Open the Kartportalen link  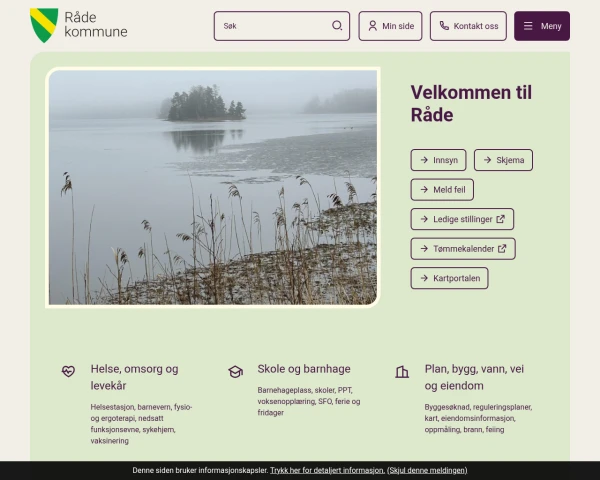pyautogui.click(x=450, y=278)
